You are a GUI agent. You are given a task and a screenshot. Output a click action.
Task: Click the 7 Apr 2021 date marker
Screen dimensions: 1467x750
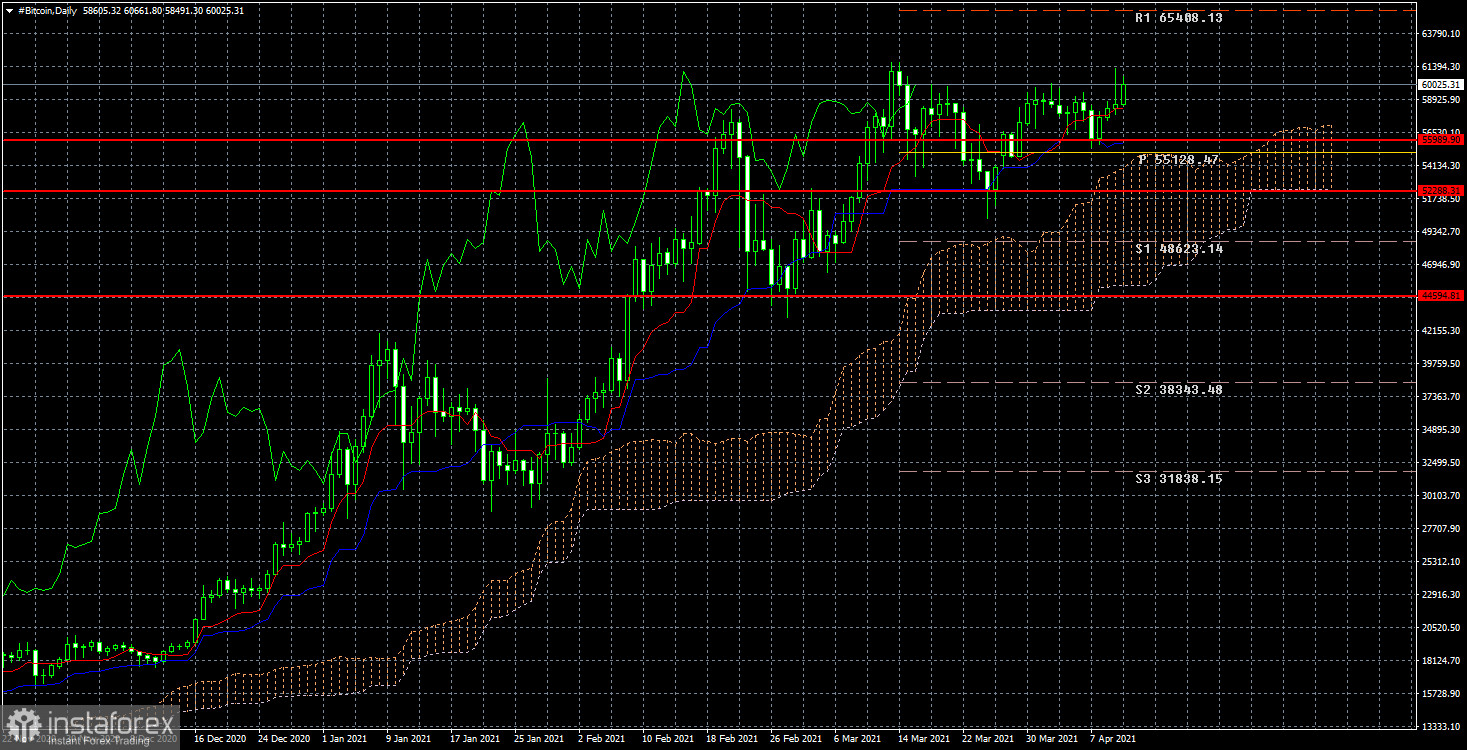pyautogui.click(x=1112, y=739)
